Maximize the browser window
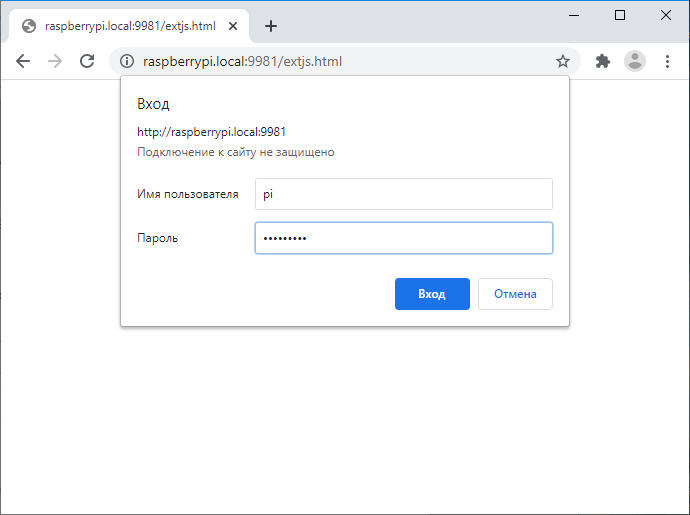 (620, 15)
